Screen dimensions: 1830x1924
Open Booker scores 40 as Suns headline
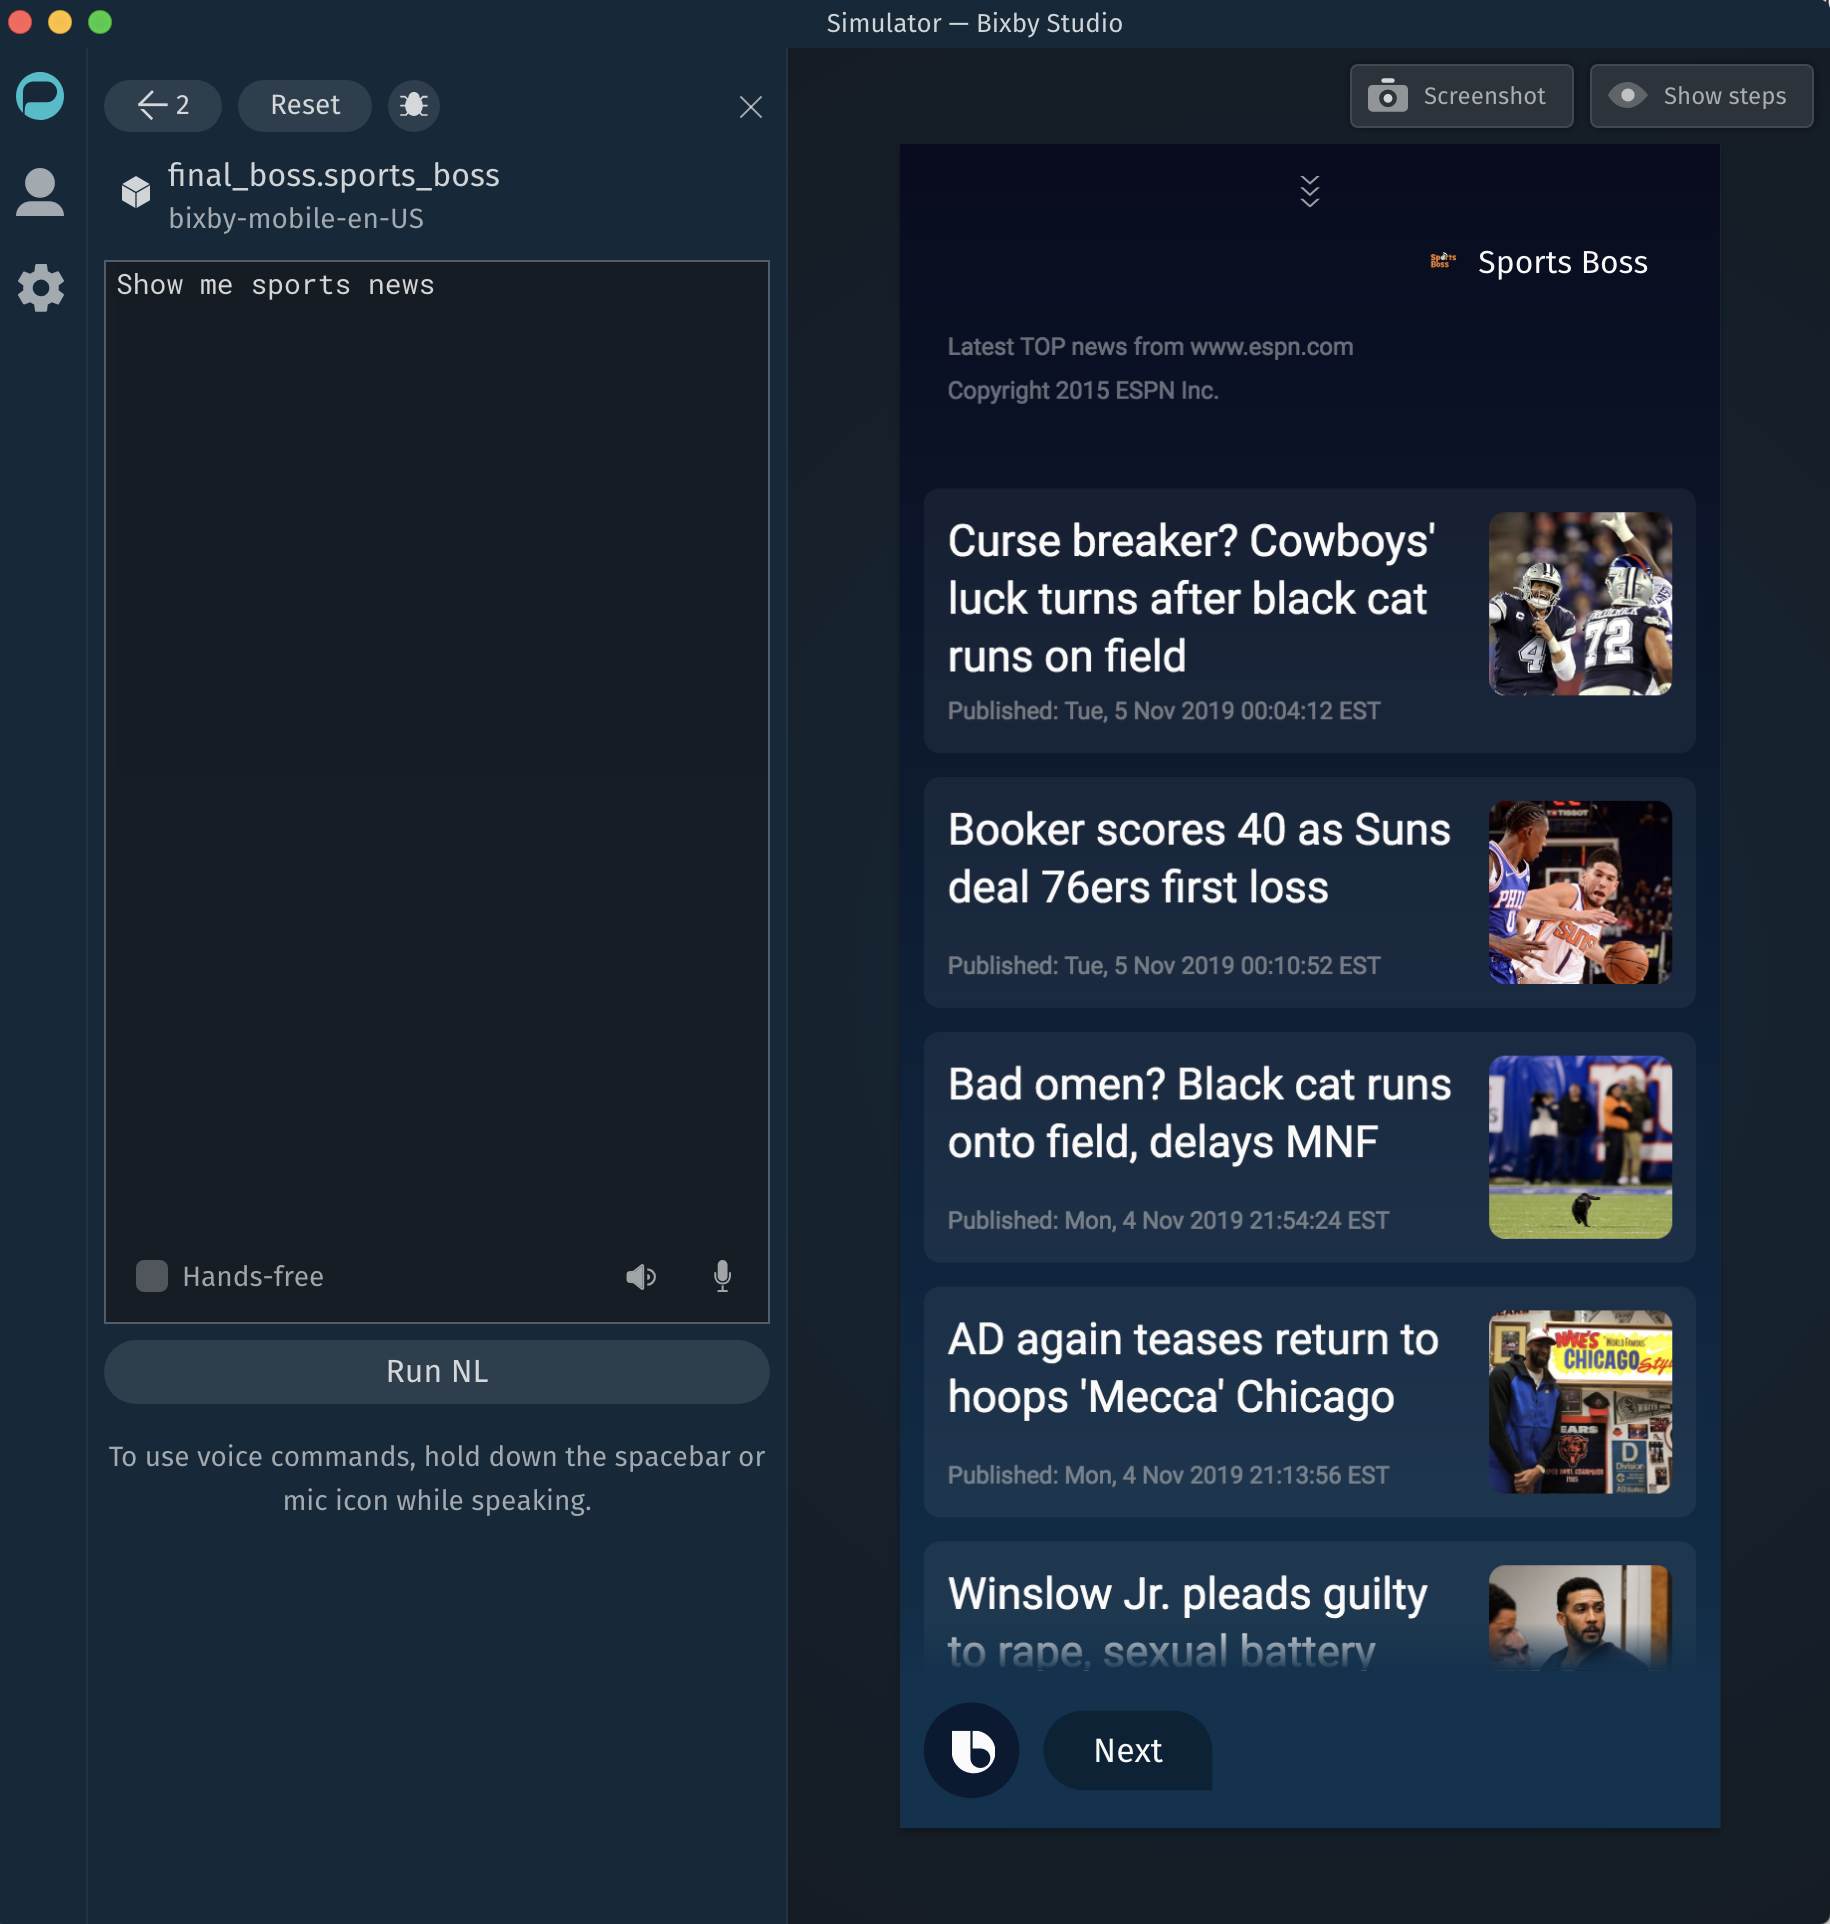(1199, 859)
